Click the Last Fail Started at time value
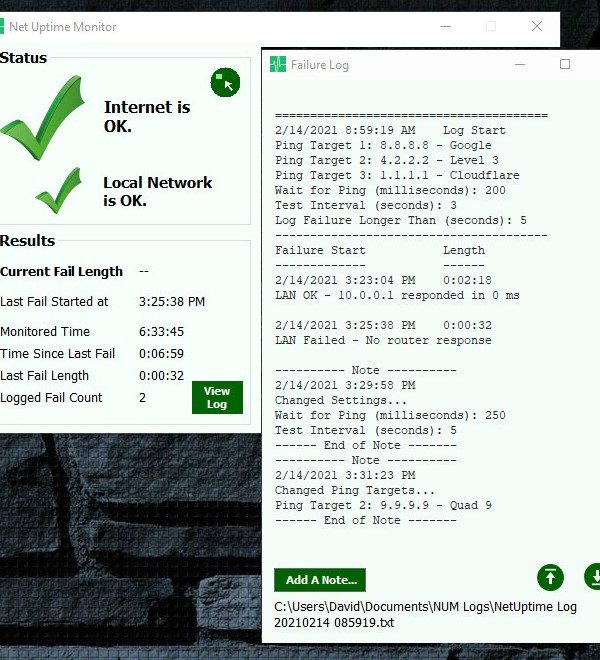The width and height of the screenshot is (600, 660). (x=172, y=301)
